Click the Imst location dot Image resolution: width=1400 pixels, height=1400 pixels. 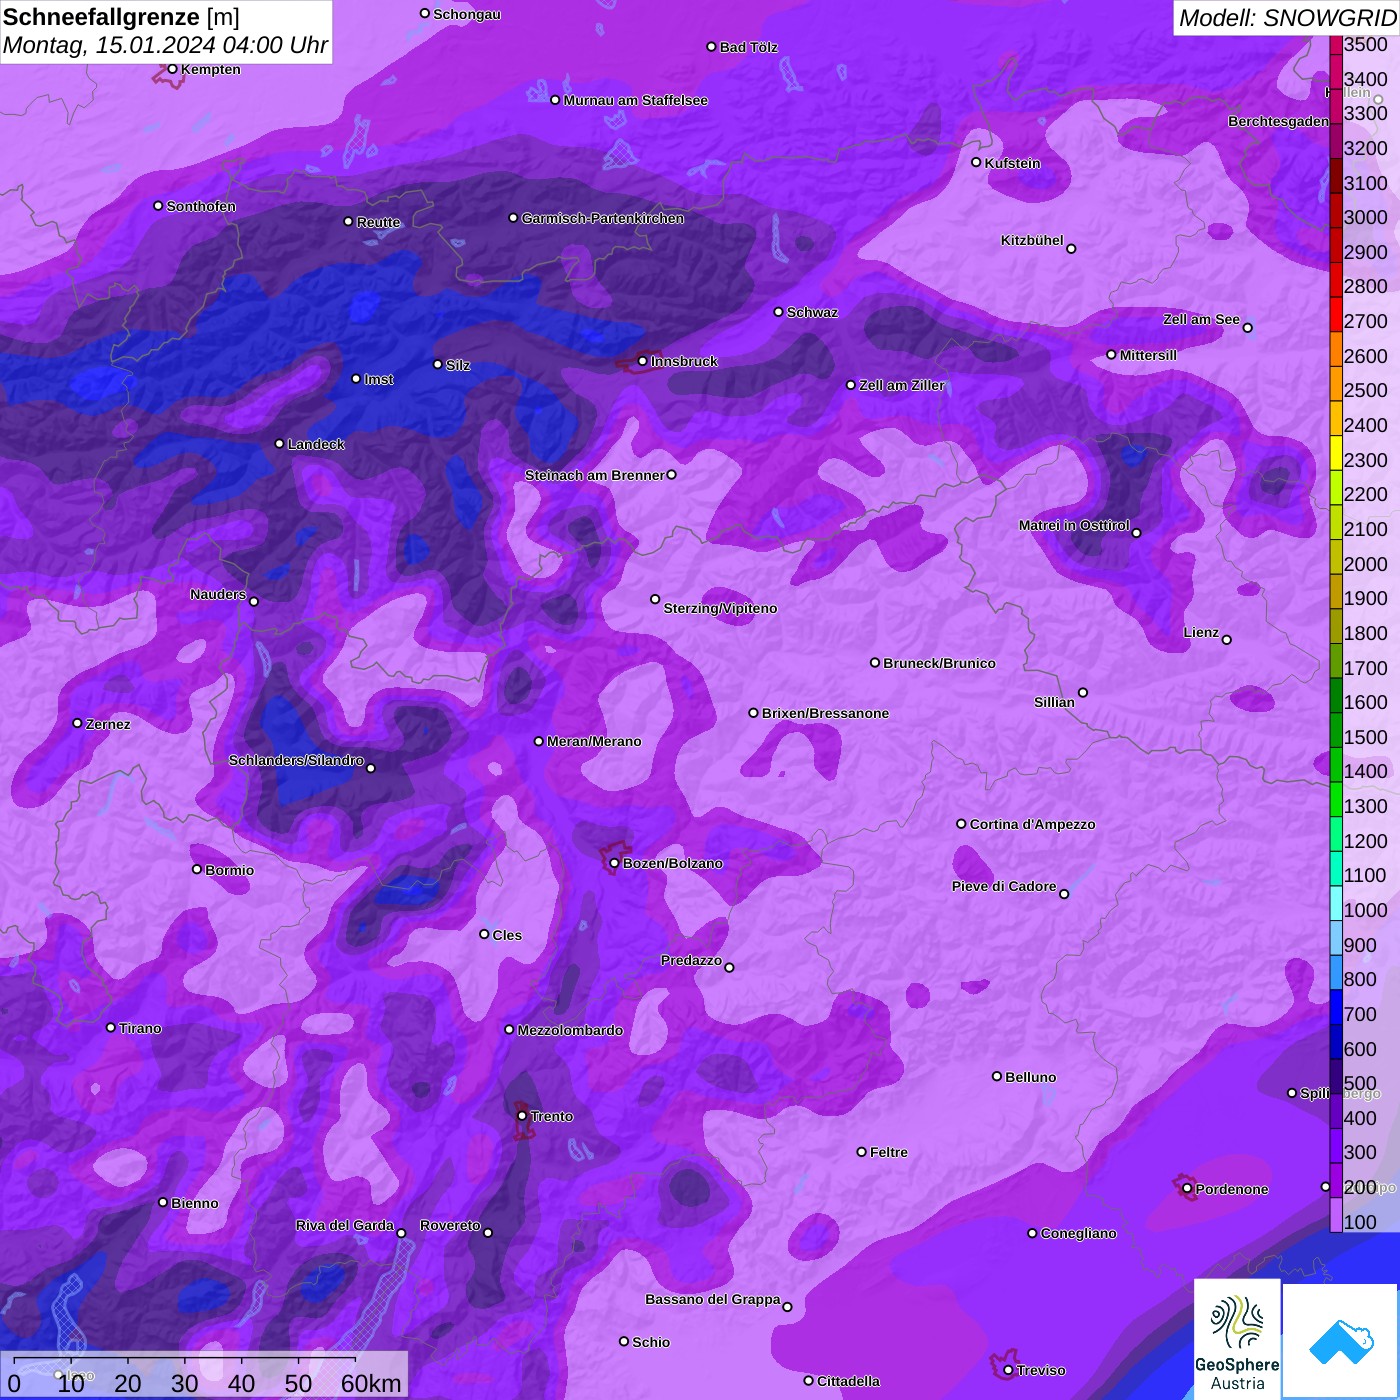point(356,379)
